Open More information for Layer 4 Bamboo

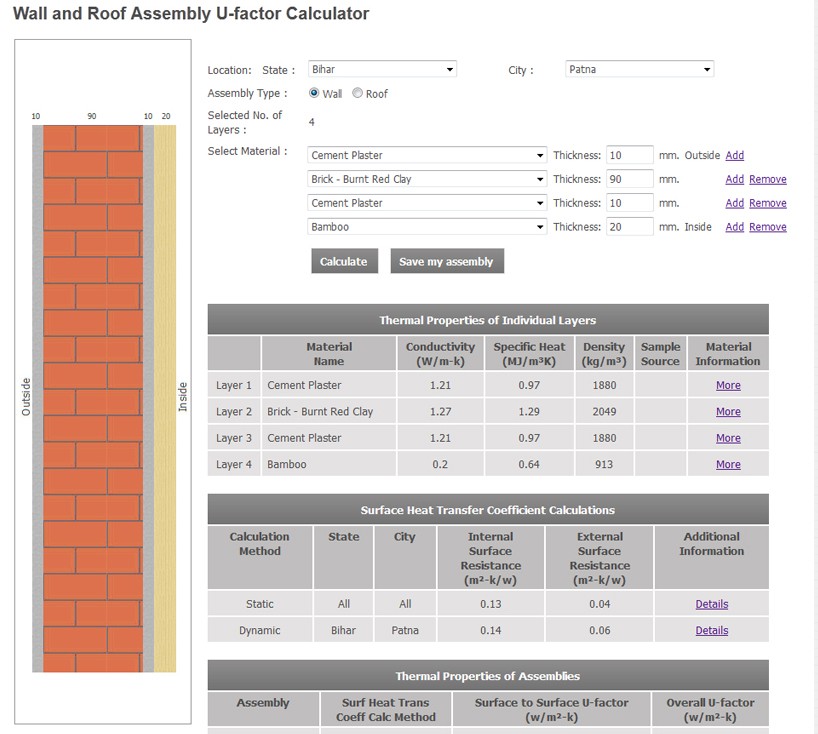(728, 464)
